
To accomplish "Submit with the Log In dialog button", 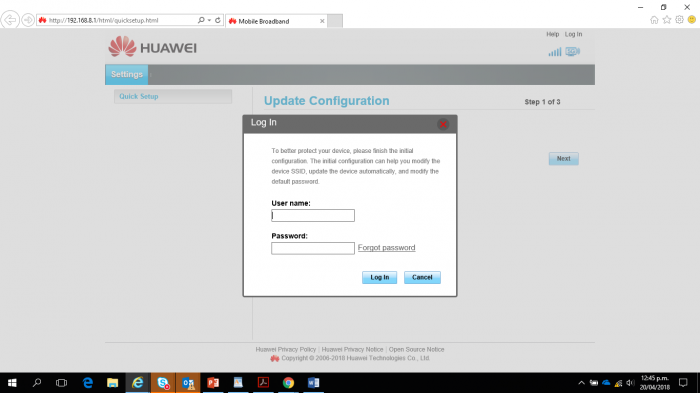I will pyautogui.click(x=379, y=277).
